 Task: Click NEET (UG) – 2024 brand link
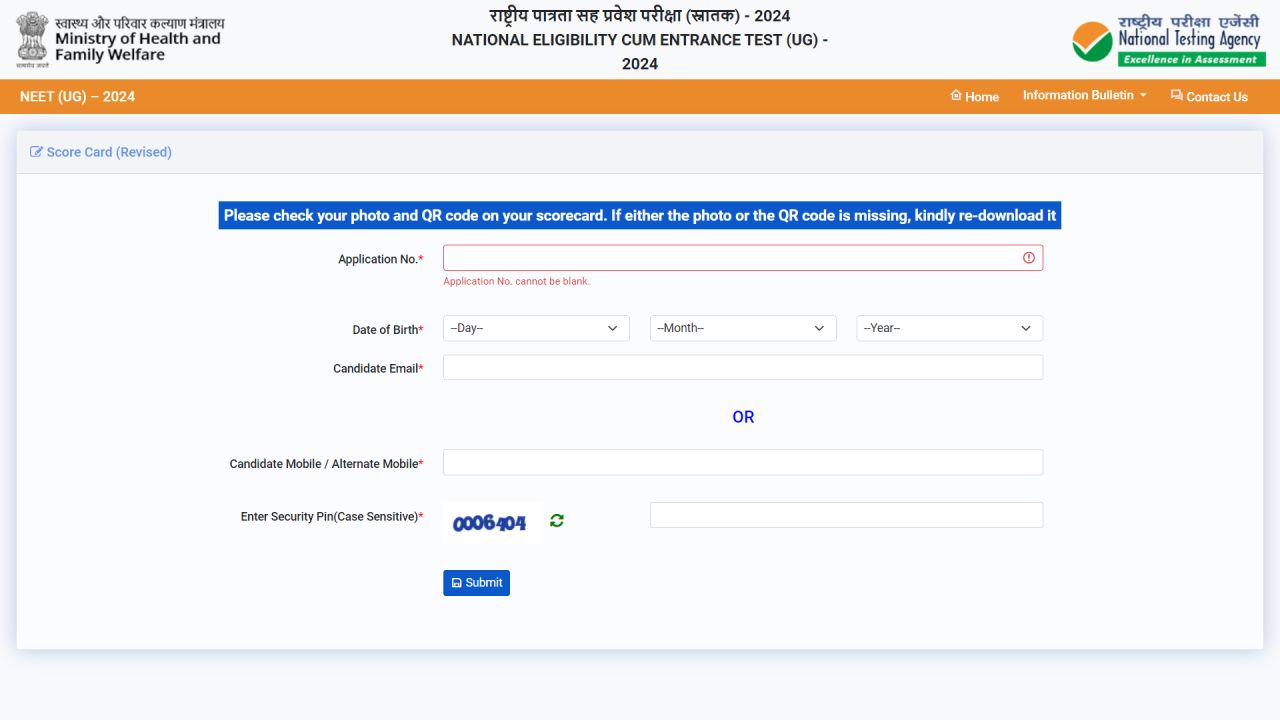click(77, 96)
